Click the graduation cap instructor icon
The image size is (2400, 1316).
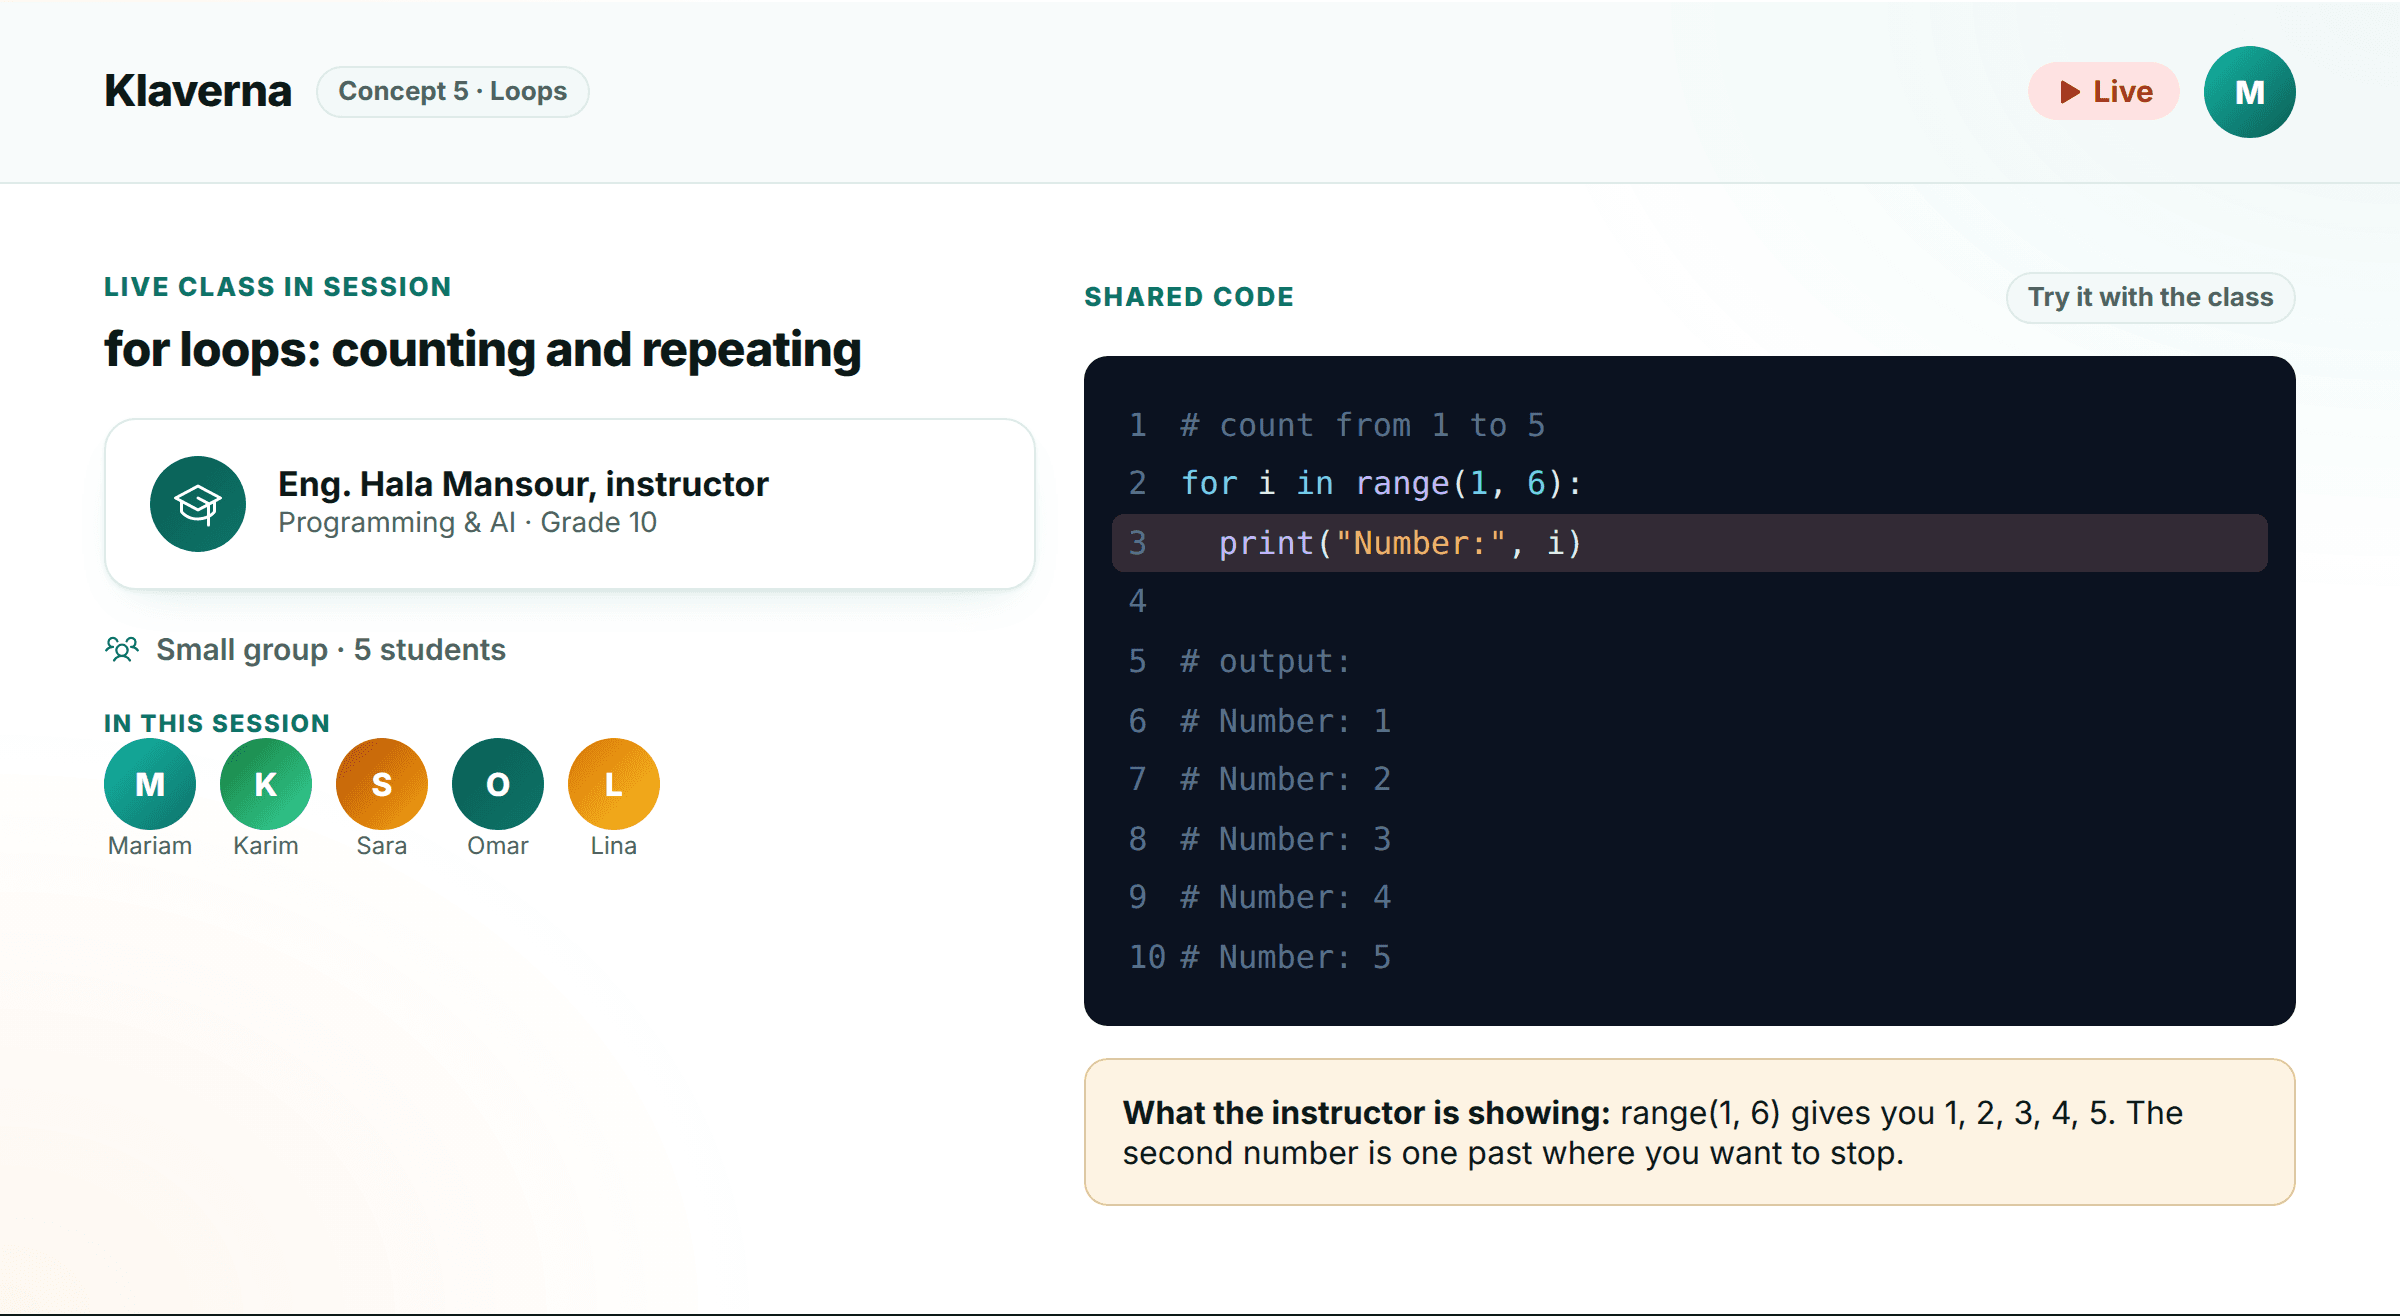(198, 504)
